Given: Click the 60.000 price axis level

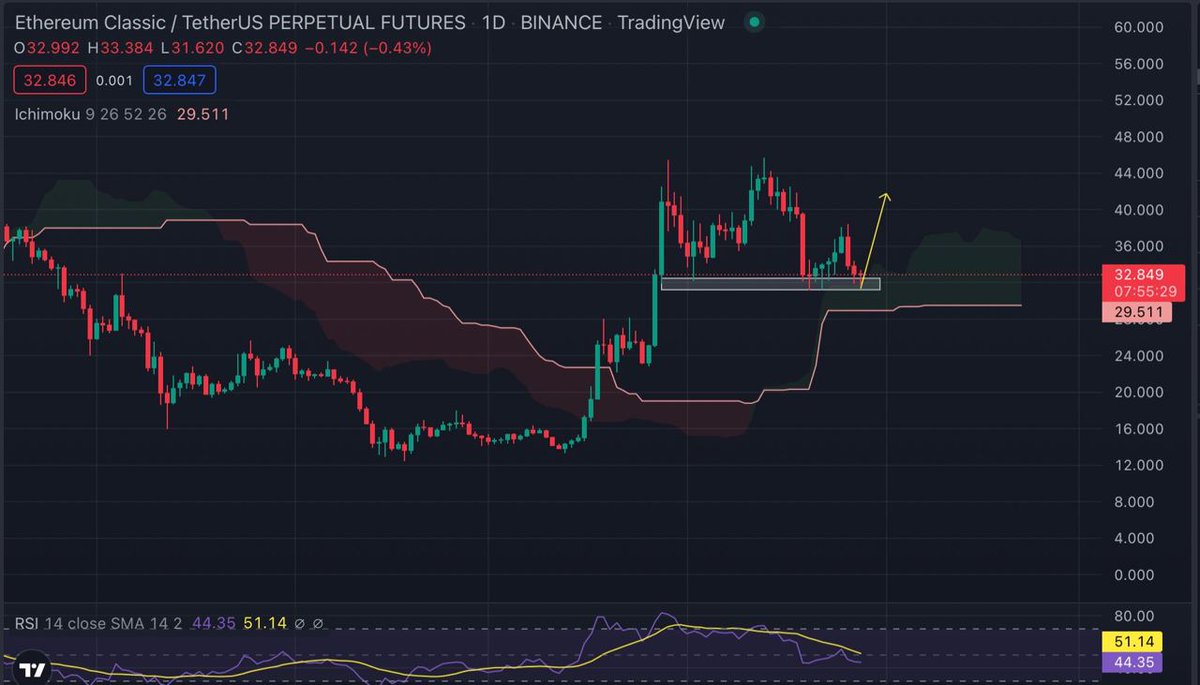Looking at the screenshot, I should click(x=1137, y=27).
